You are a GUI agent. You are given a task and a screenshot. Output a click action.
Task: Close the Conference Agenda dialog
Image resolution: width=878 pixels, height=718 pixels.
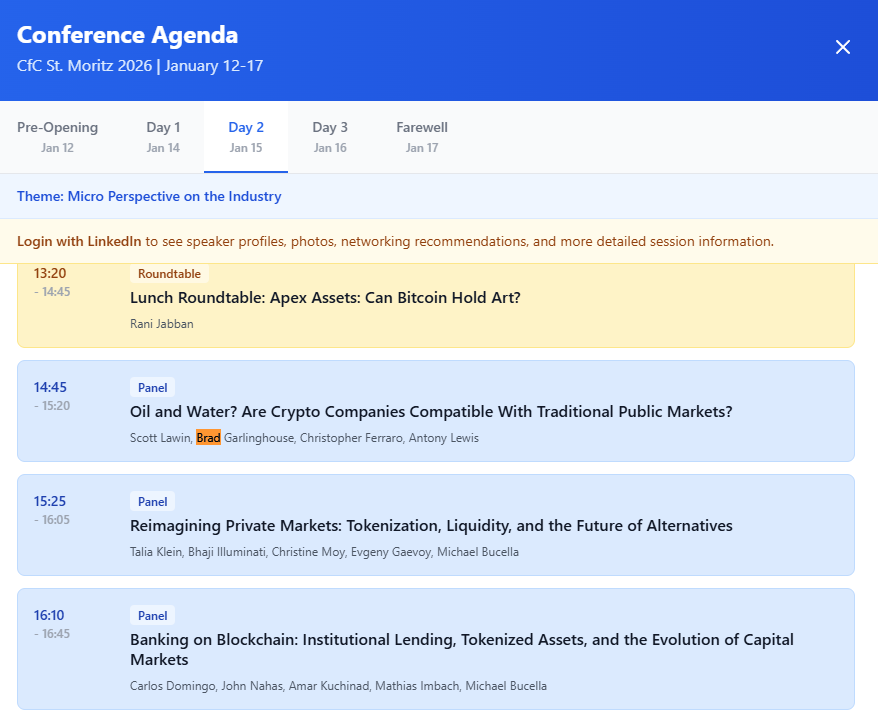coord(843,47)
